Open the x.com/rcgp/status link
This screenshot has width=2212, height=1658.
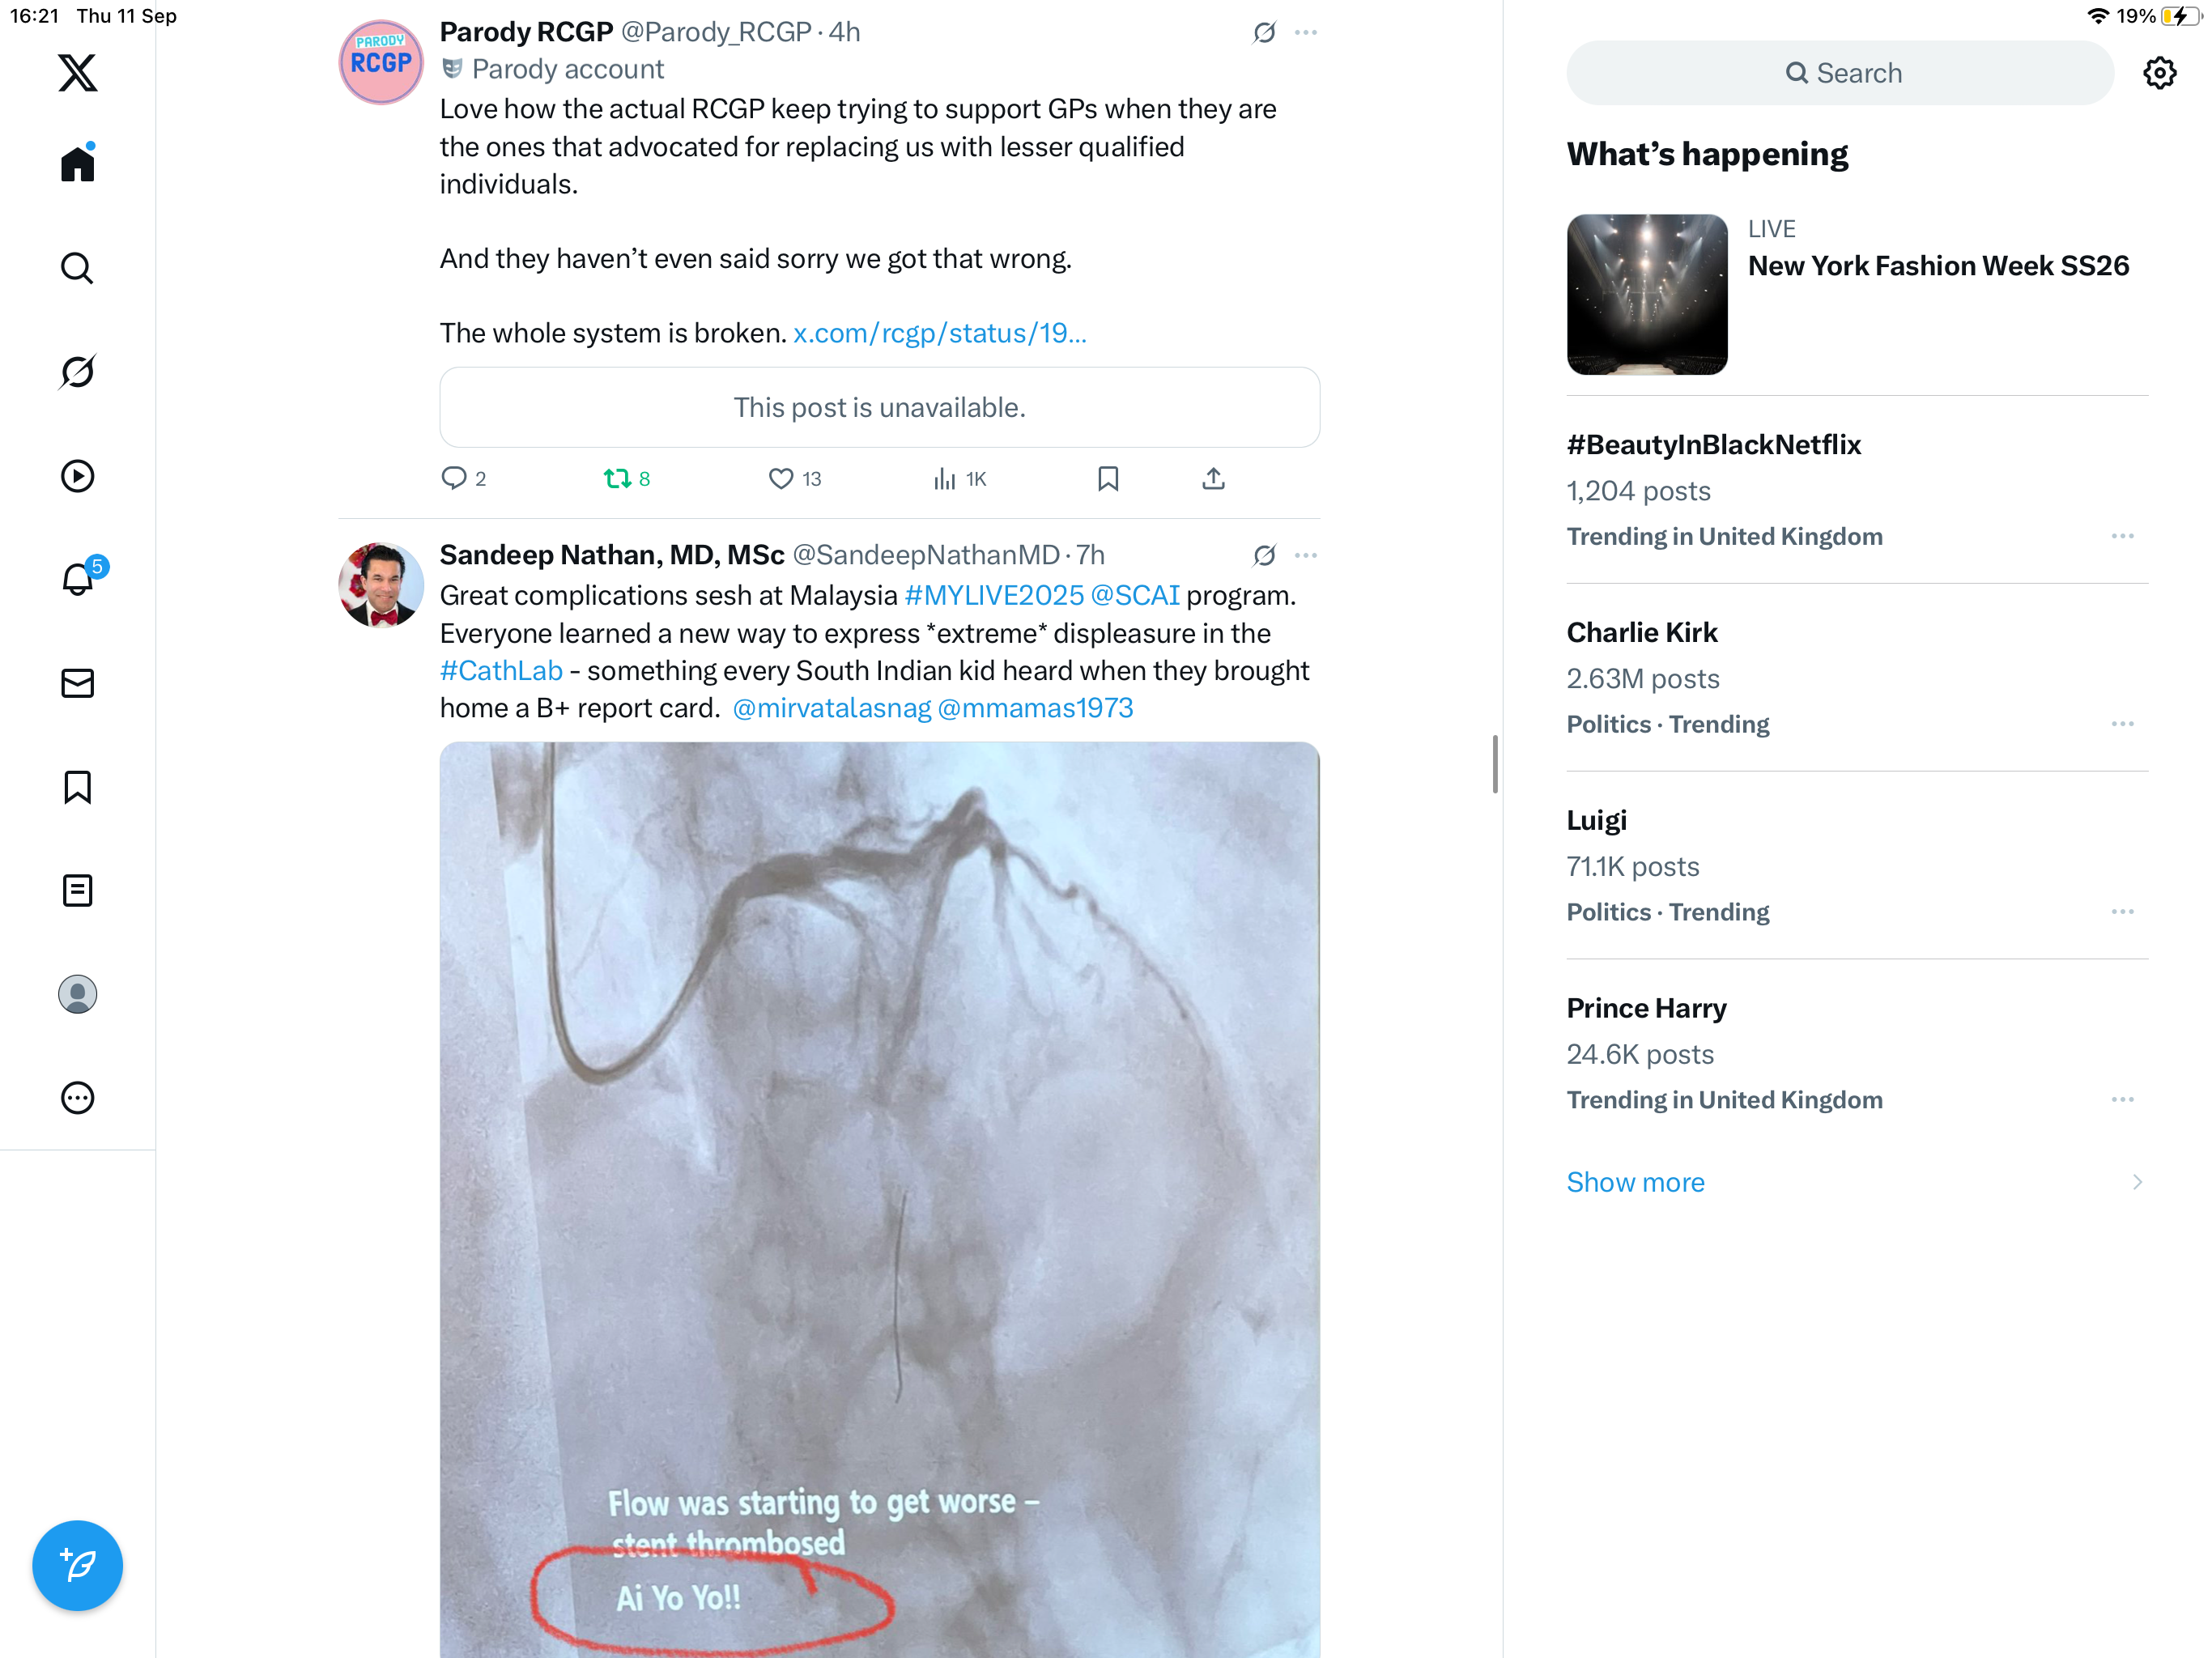coord(939,333)
